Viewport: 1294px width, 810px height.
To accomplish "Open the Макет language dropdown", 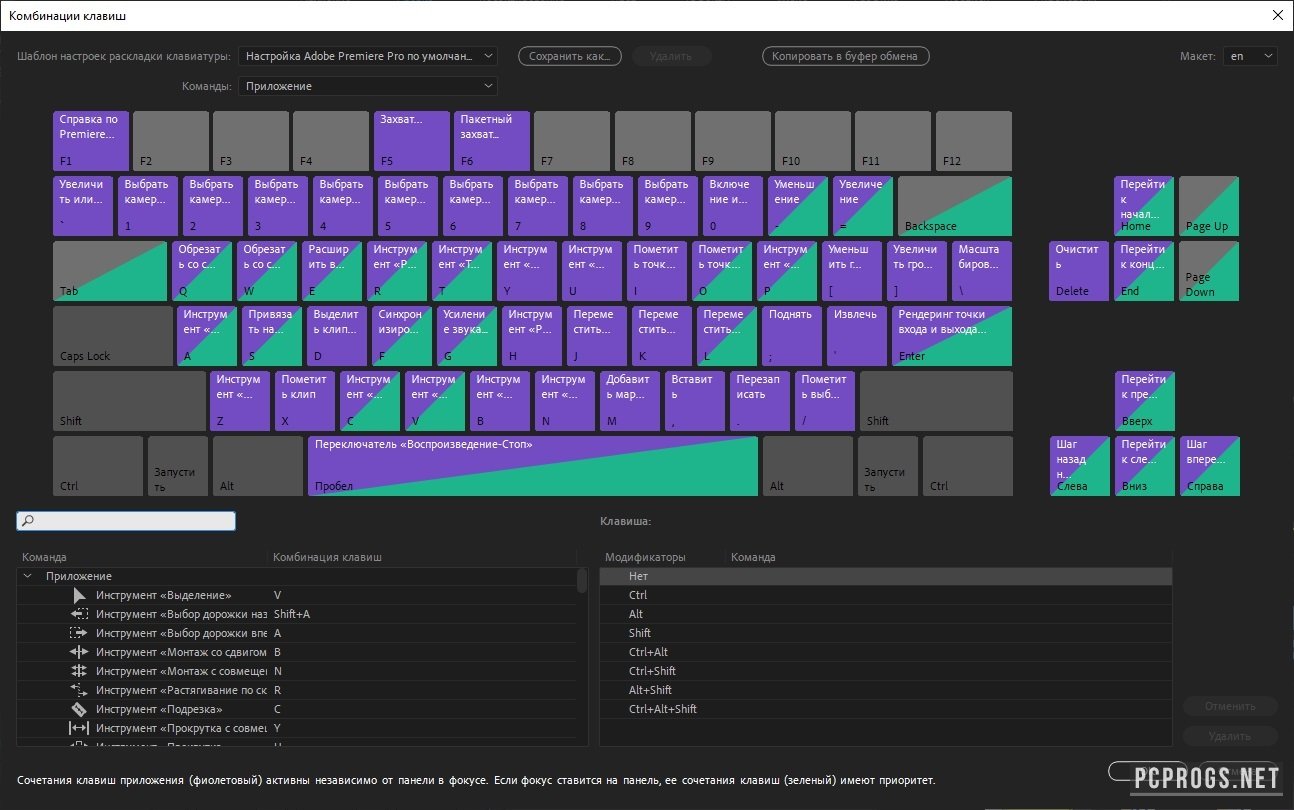I will [x=1250, y=56].
